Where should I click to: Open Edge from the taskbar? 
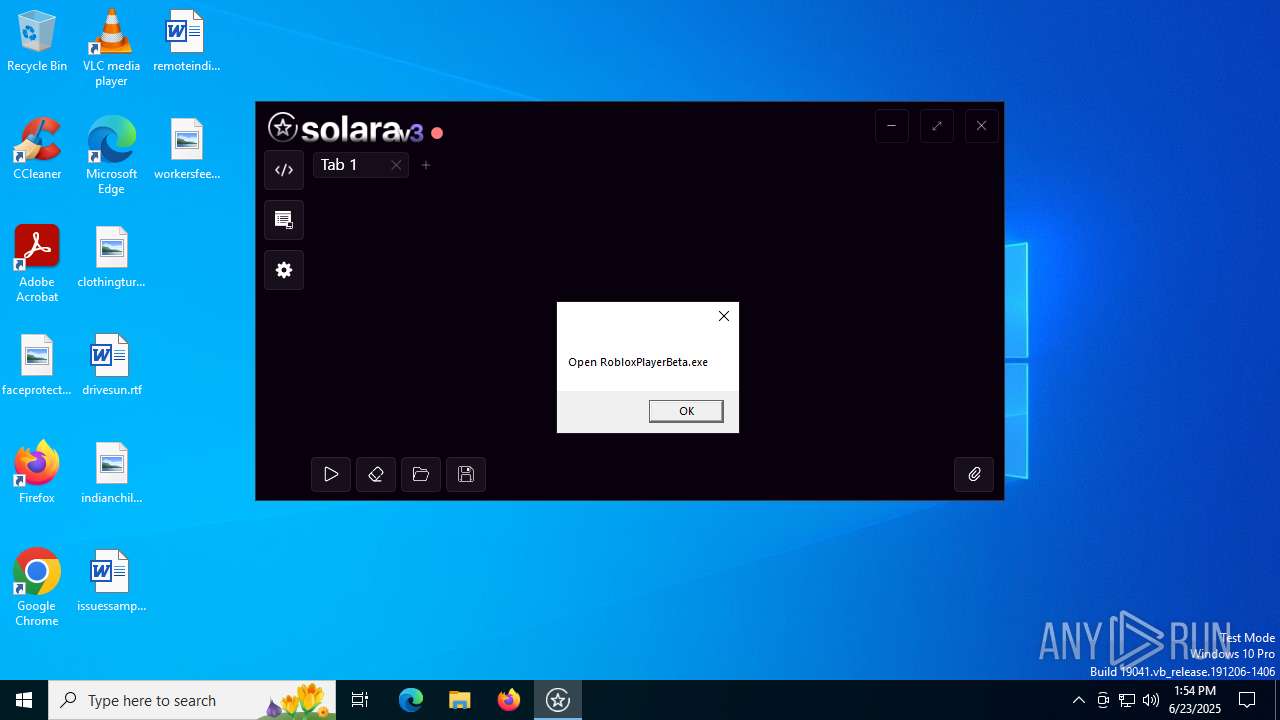pyautogui.click(x=411, y=700)
